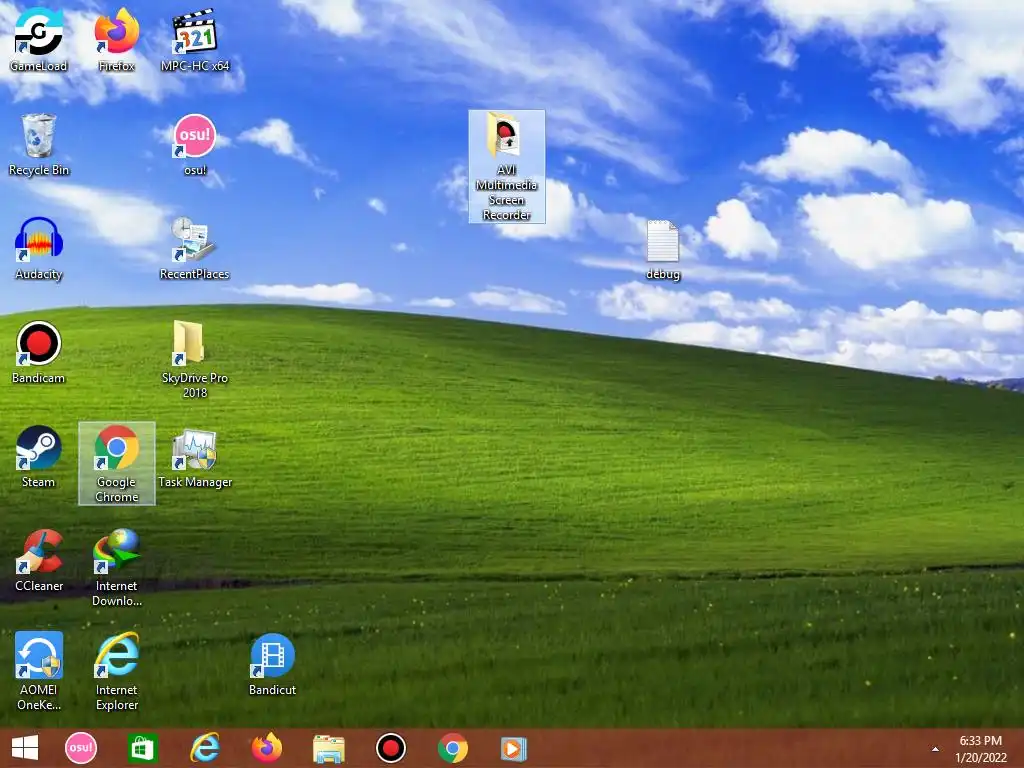Click the Bandicam desktop icon
1024x768 pixels.
coord(39,352)
